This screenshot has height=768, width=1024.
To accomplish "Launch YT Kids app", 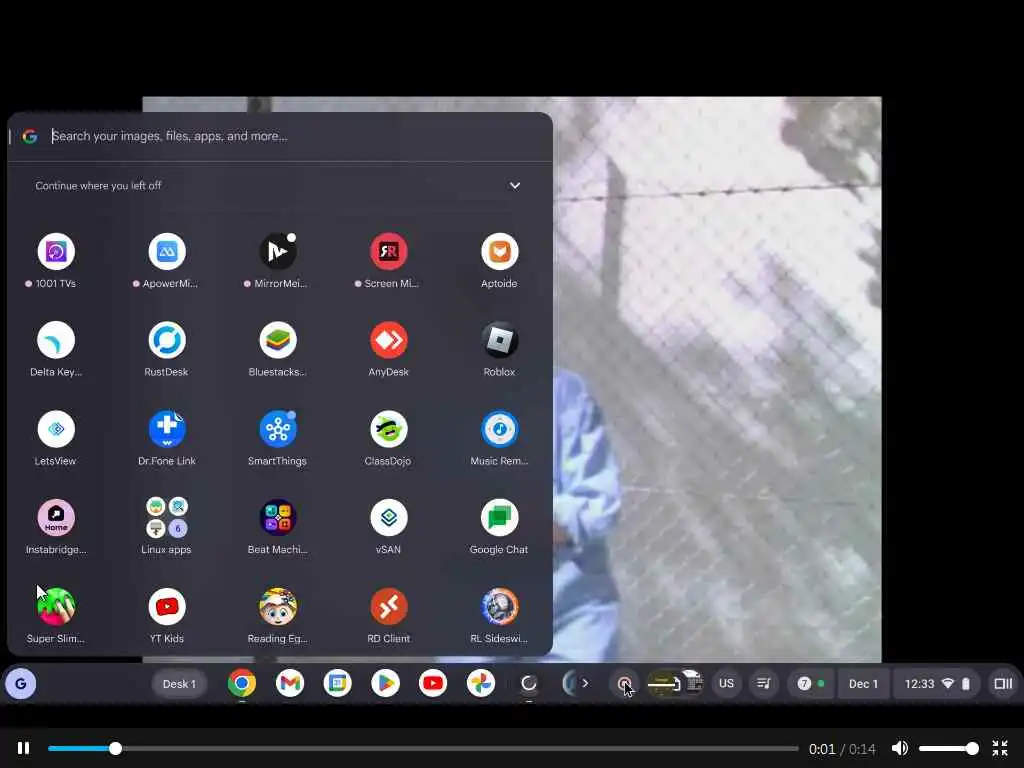I will point(167,607).
